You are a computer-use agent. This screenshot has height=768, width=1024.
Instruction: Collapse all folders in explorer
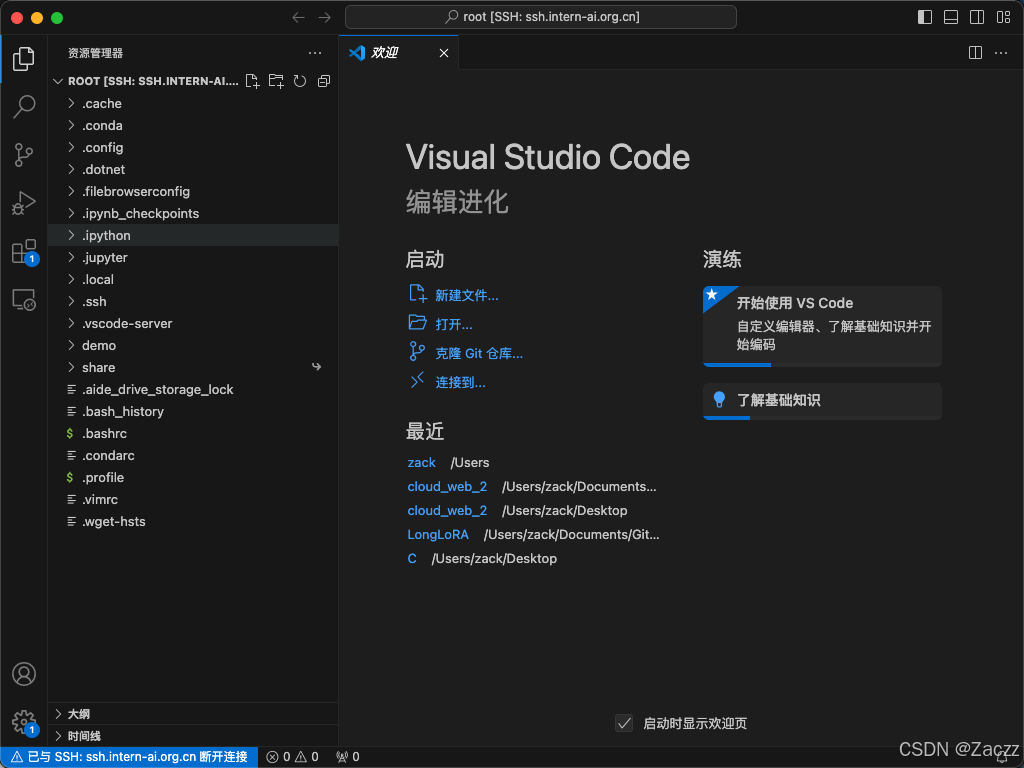pyautogui.click(x=324, y=81)
